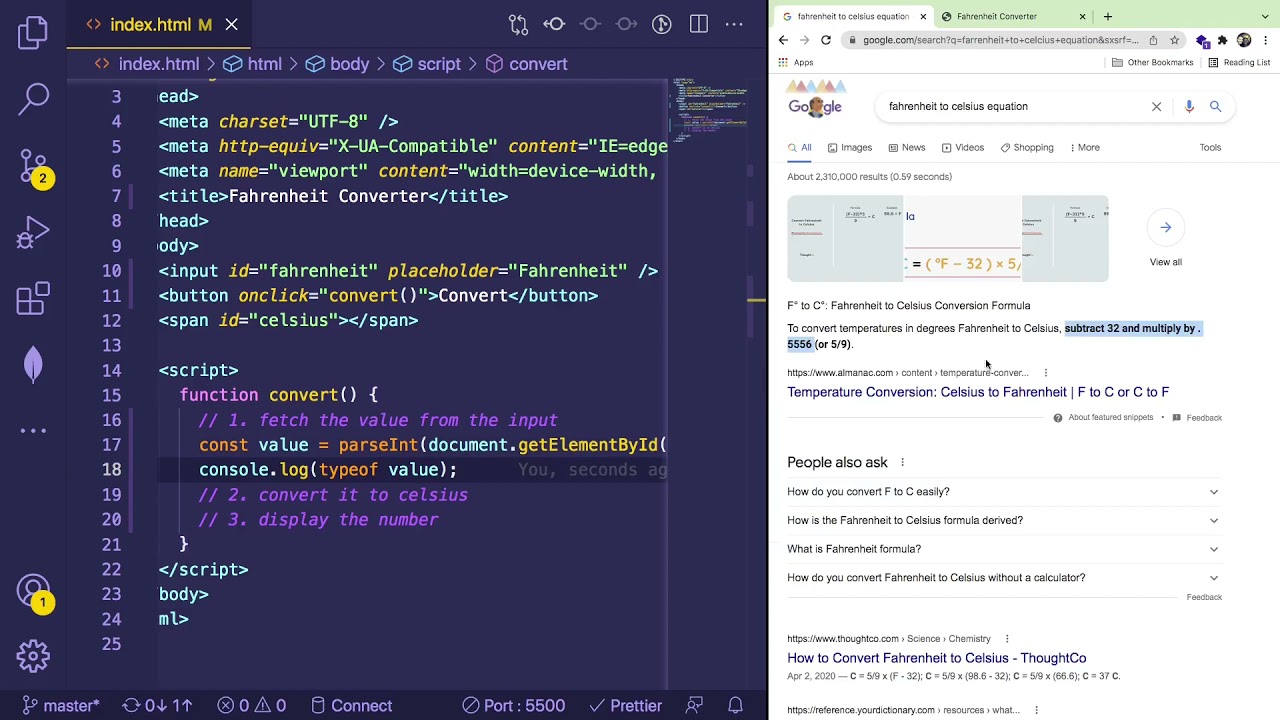Viewport: 1280px width, 720px height.
Task: Open notifications bell in status bar
Action: [x=736, y=705]
